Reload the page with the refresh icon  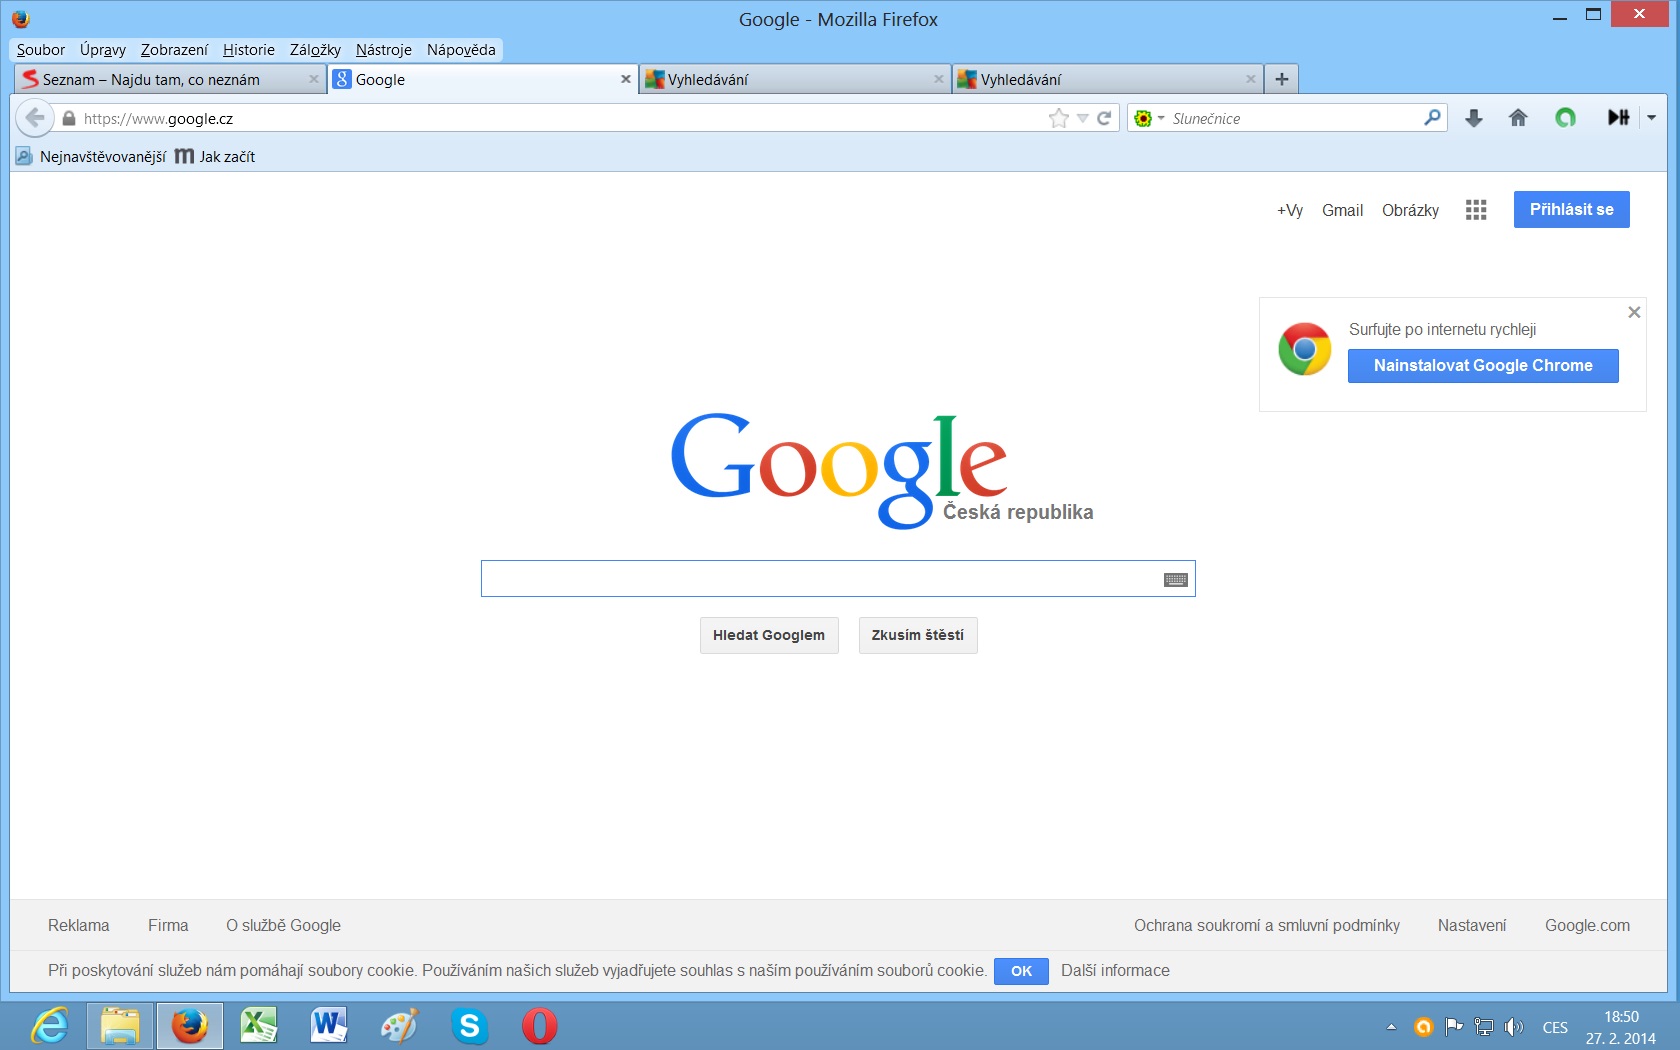[1104, 118]
